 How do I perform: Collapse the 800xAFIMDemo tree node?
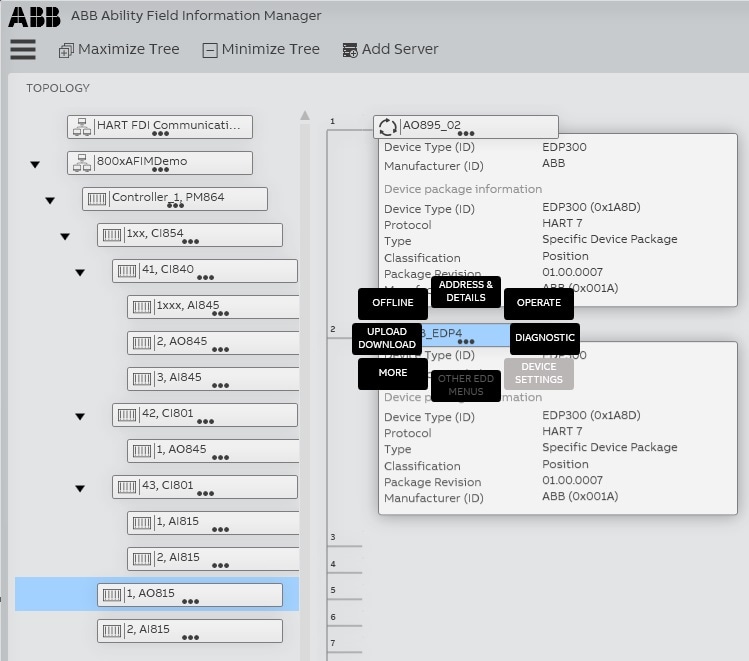(x=35, y=165)
